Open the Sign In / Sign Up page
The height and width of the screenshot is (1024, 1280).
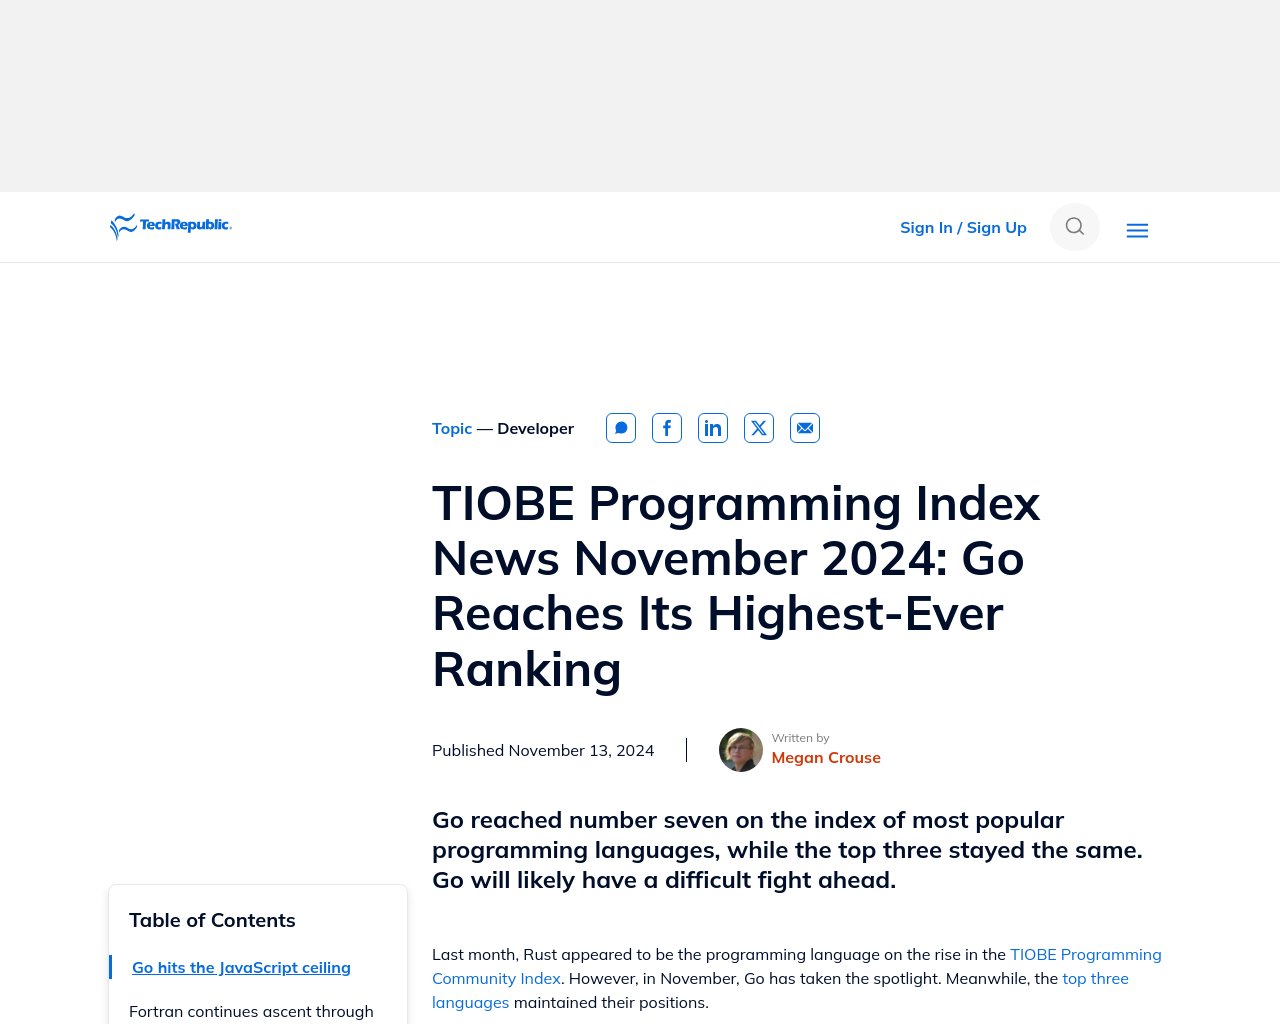[x=962, y=227]
